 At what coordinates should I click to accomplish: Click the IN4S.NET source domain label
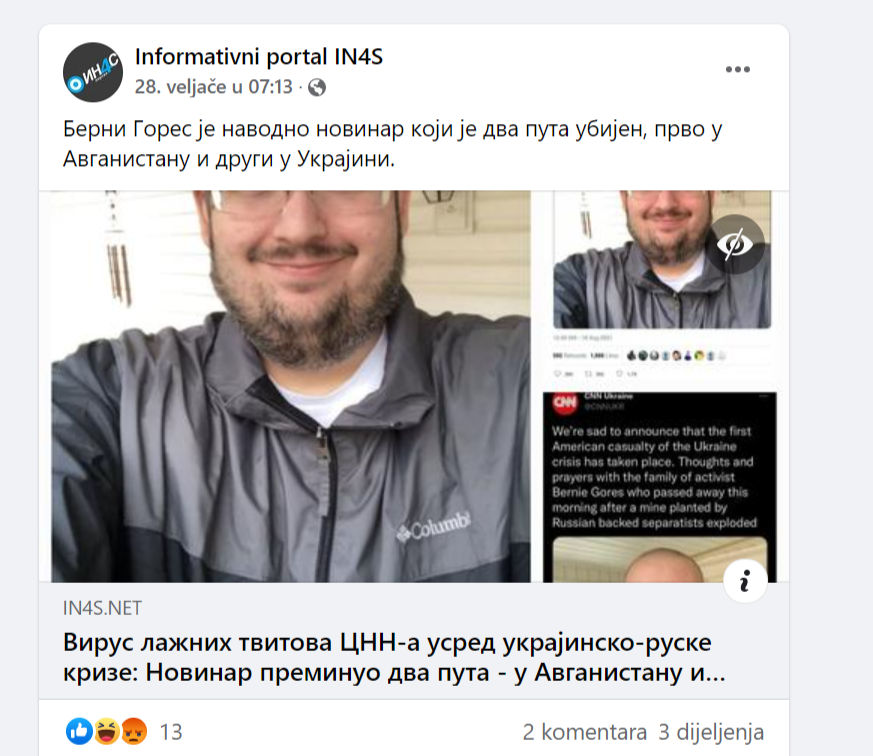tap(102, 608)
